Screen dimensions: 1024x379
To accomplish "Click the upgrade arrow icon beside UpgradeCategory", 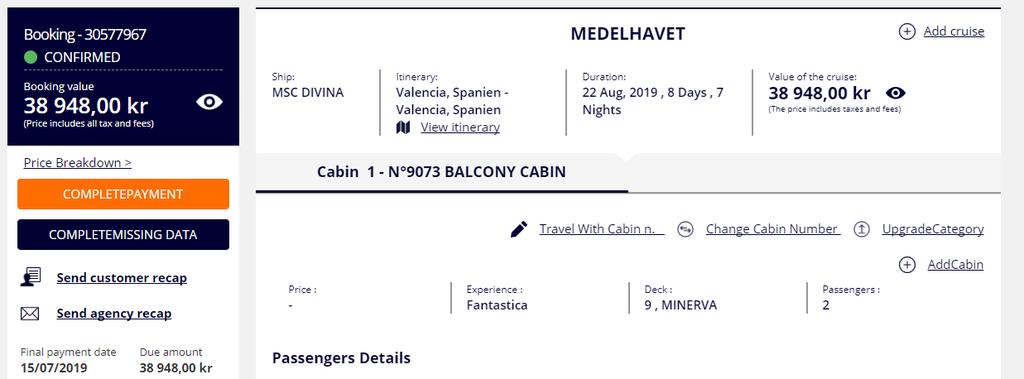I will [x=862, y=229].
